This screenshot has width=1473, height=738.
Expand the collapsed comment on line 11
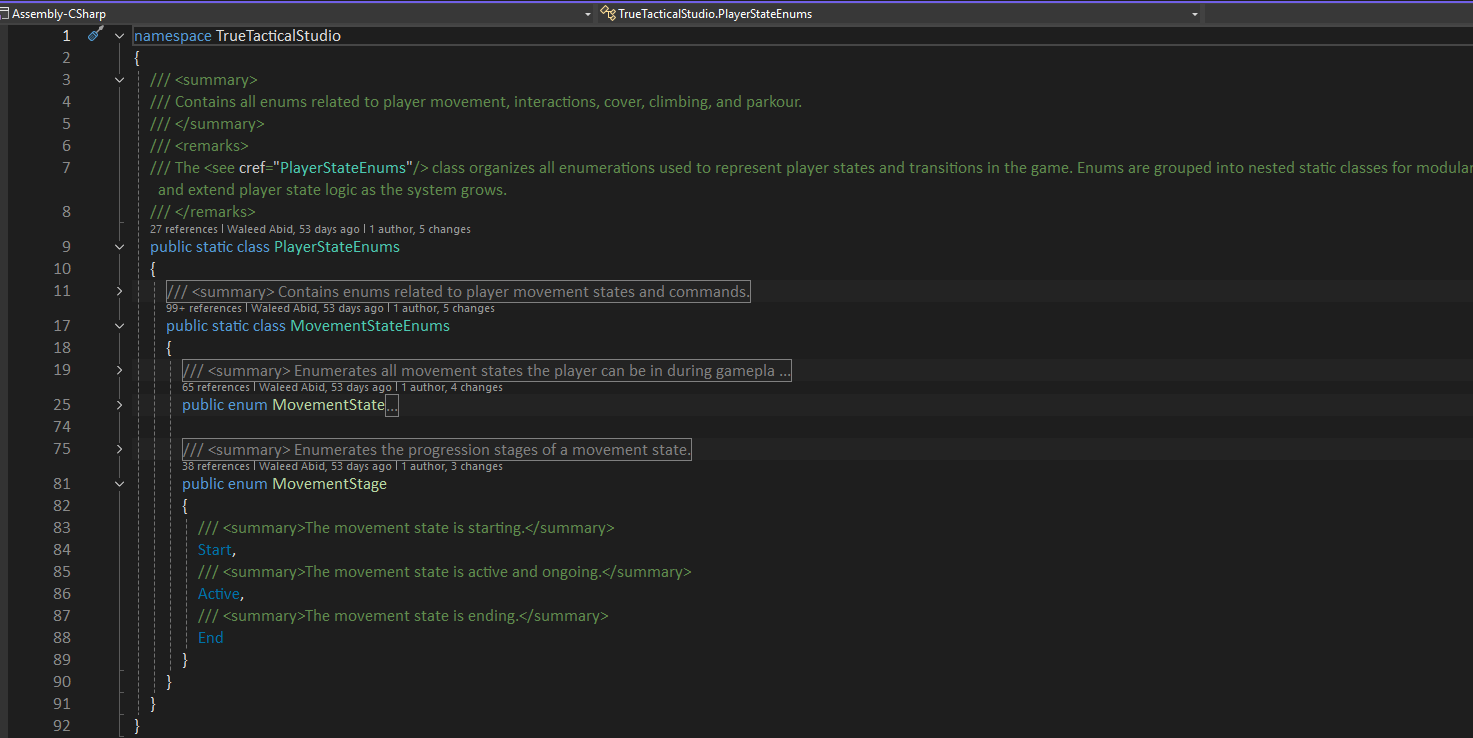pos(120,291)
